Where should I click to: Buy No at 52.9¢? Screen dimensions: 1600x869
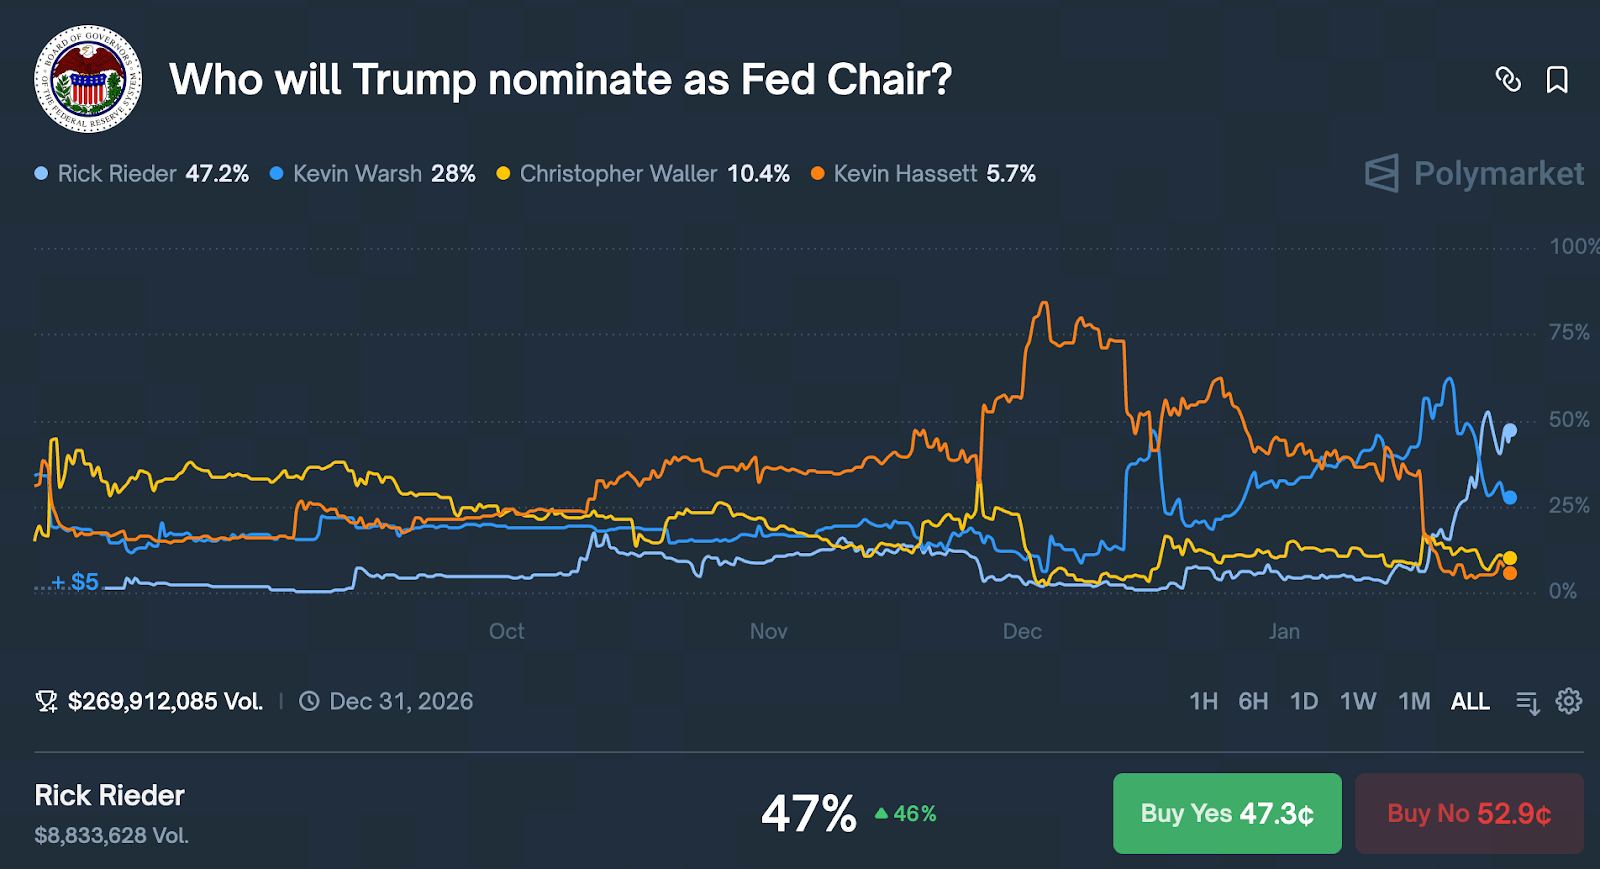tap(1469, 813)
